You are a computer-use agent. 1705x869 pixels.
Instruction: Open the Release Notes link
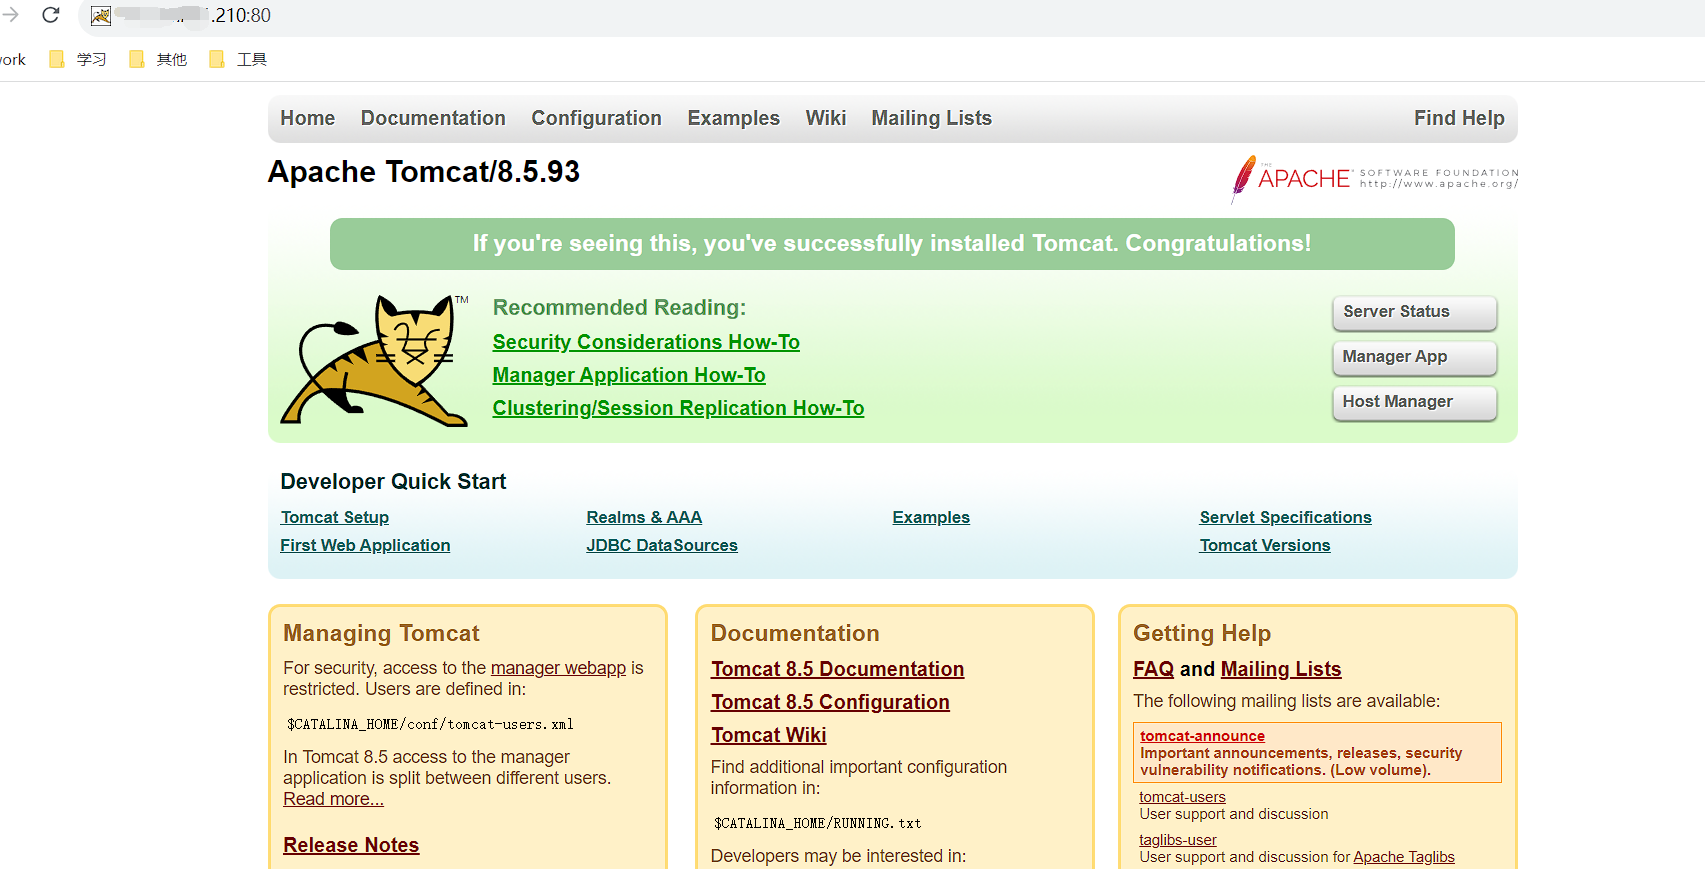(x=351, y=845)
